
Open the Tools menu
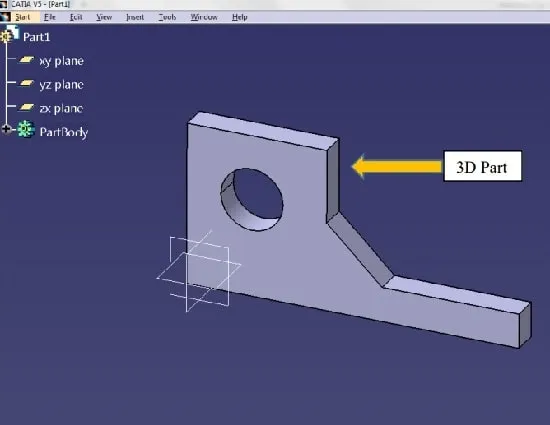click(x=167, y=17)
